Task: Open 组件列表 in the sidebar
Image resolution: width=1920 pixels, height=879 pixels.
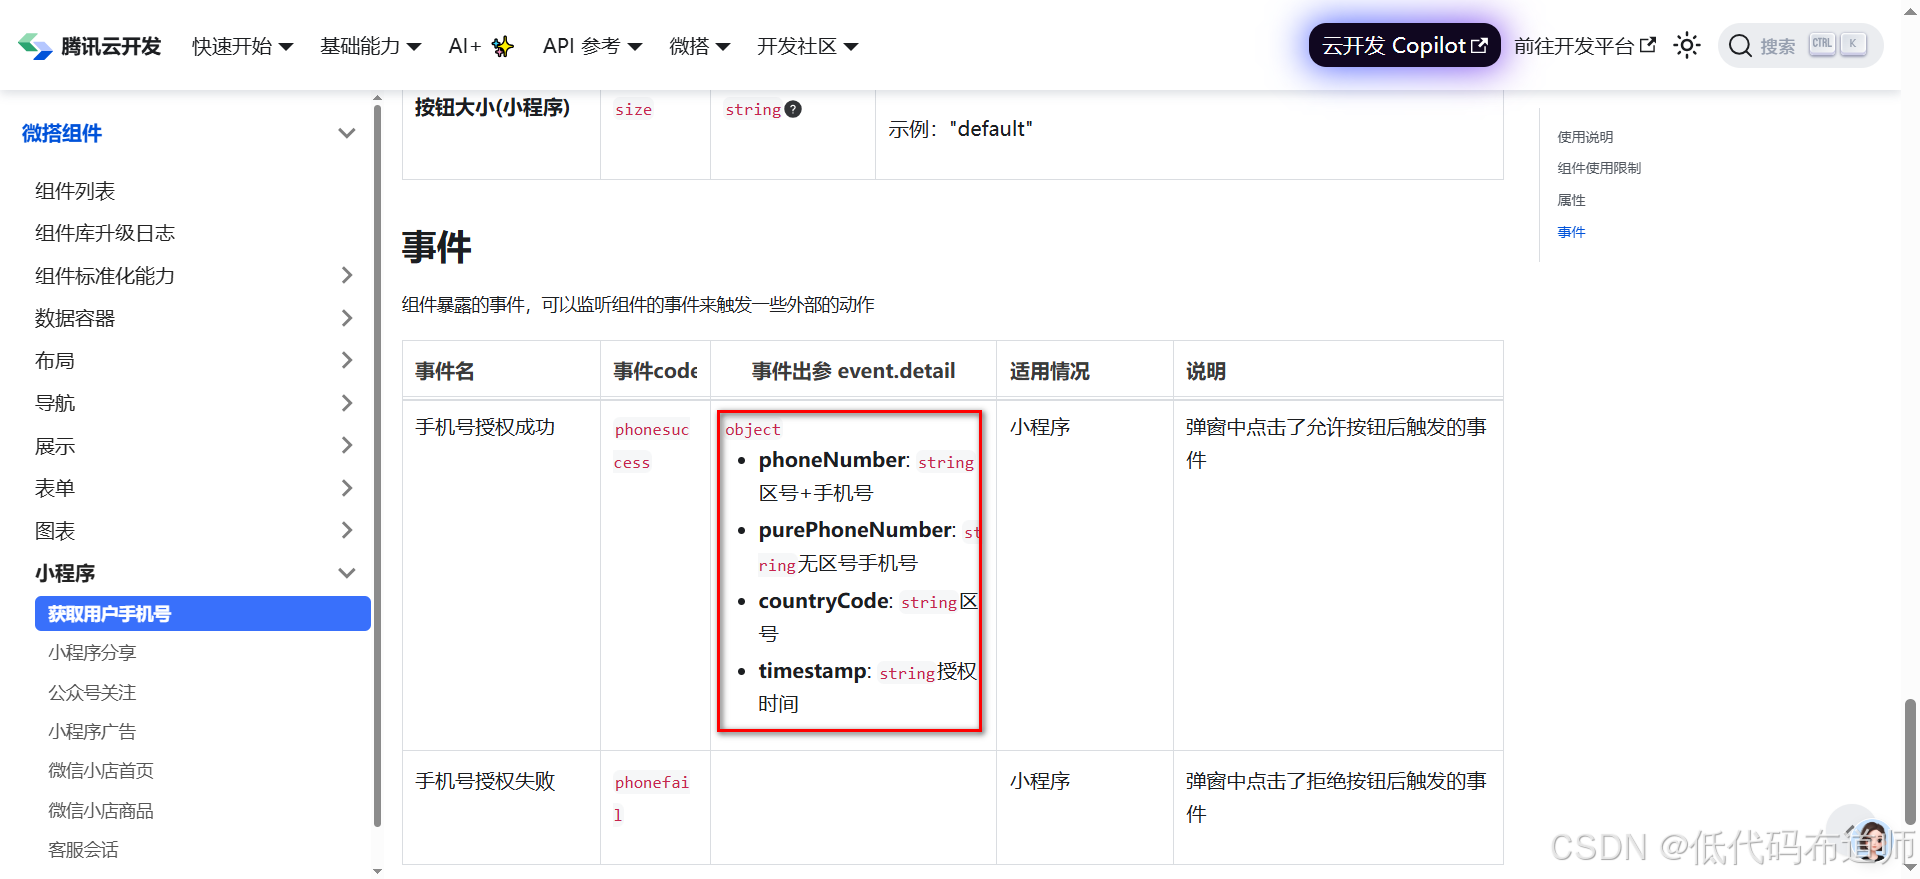Action: [75, 191]
